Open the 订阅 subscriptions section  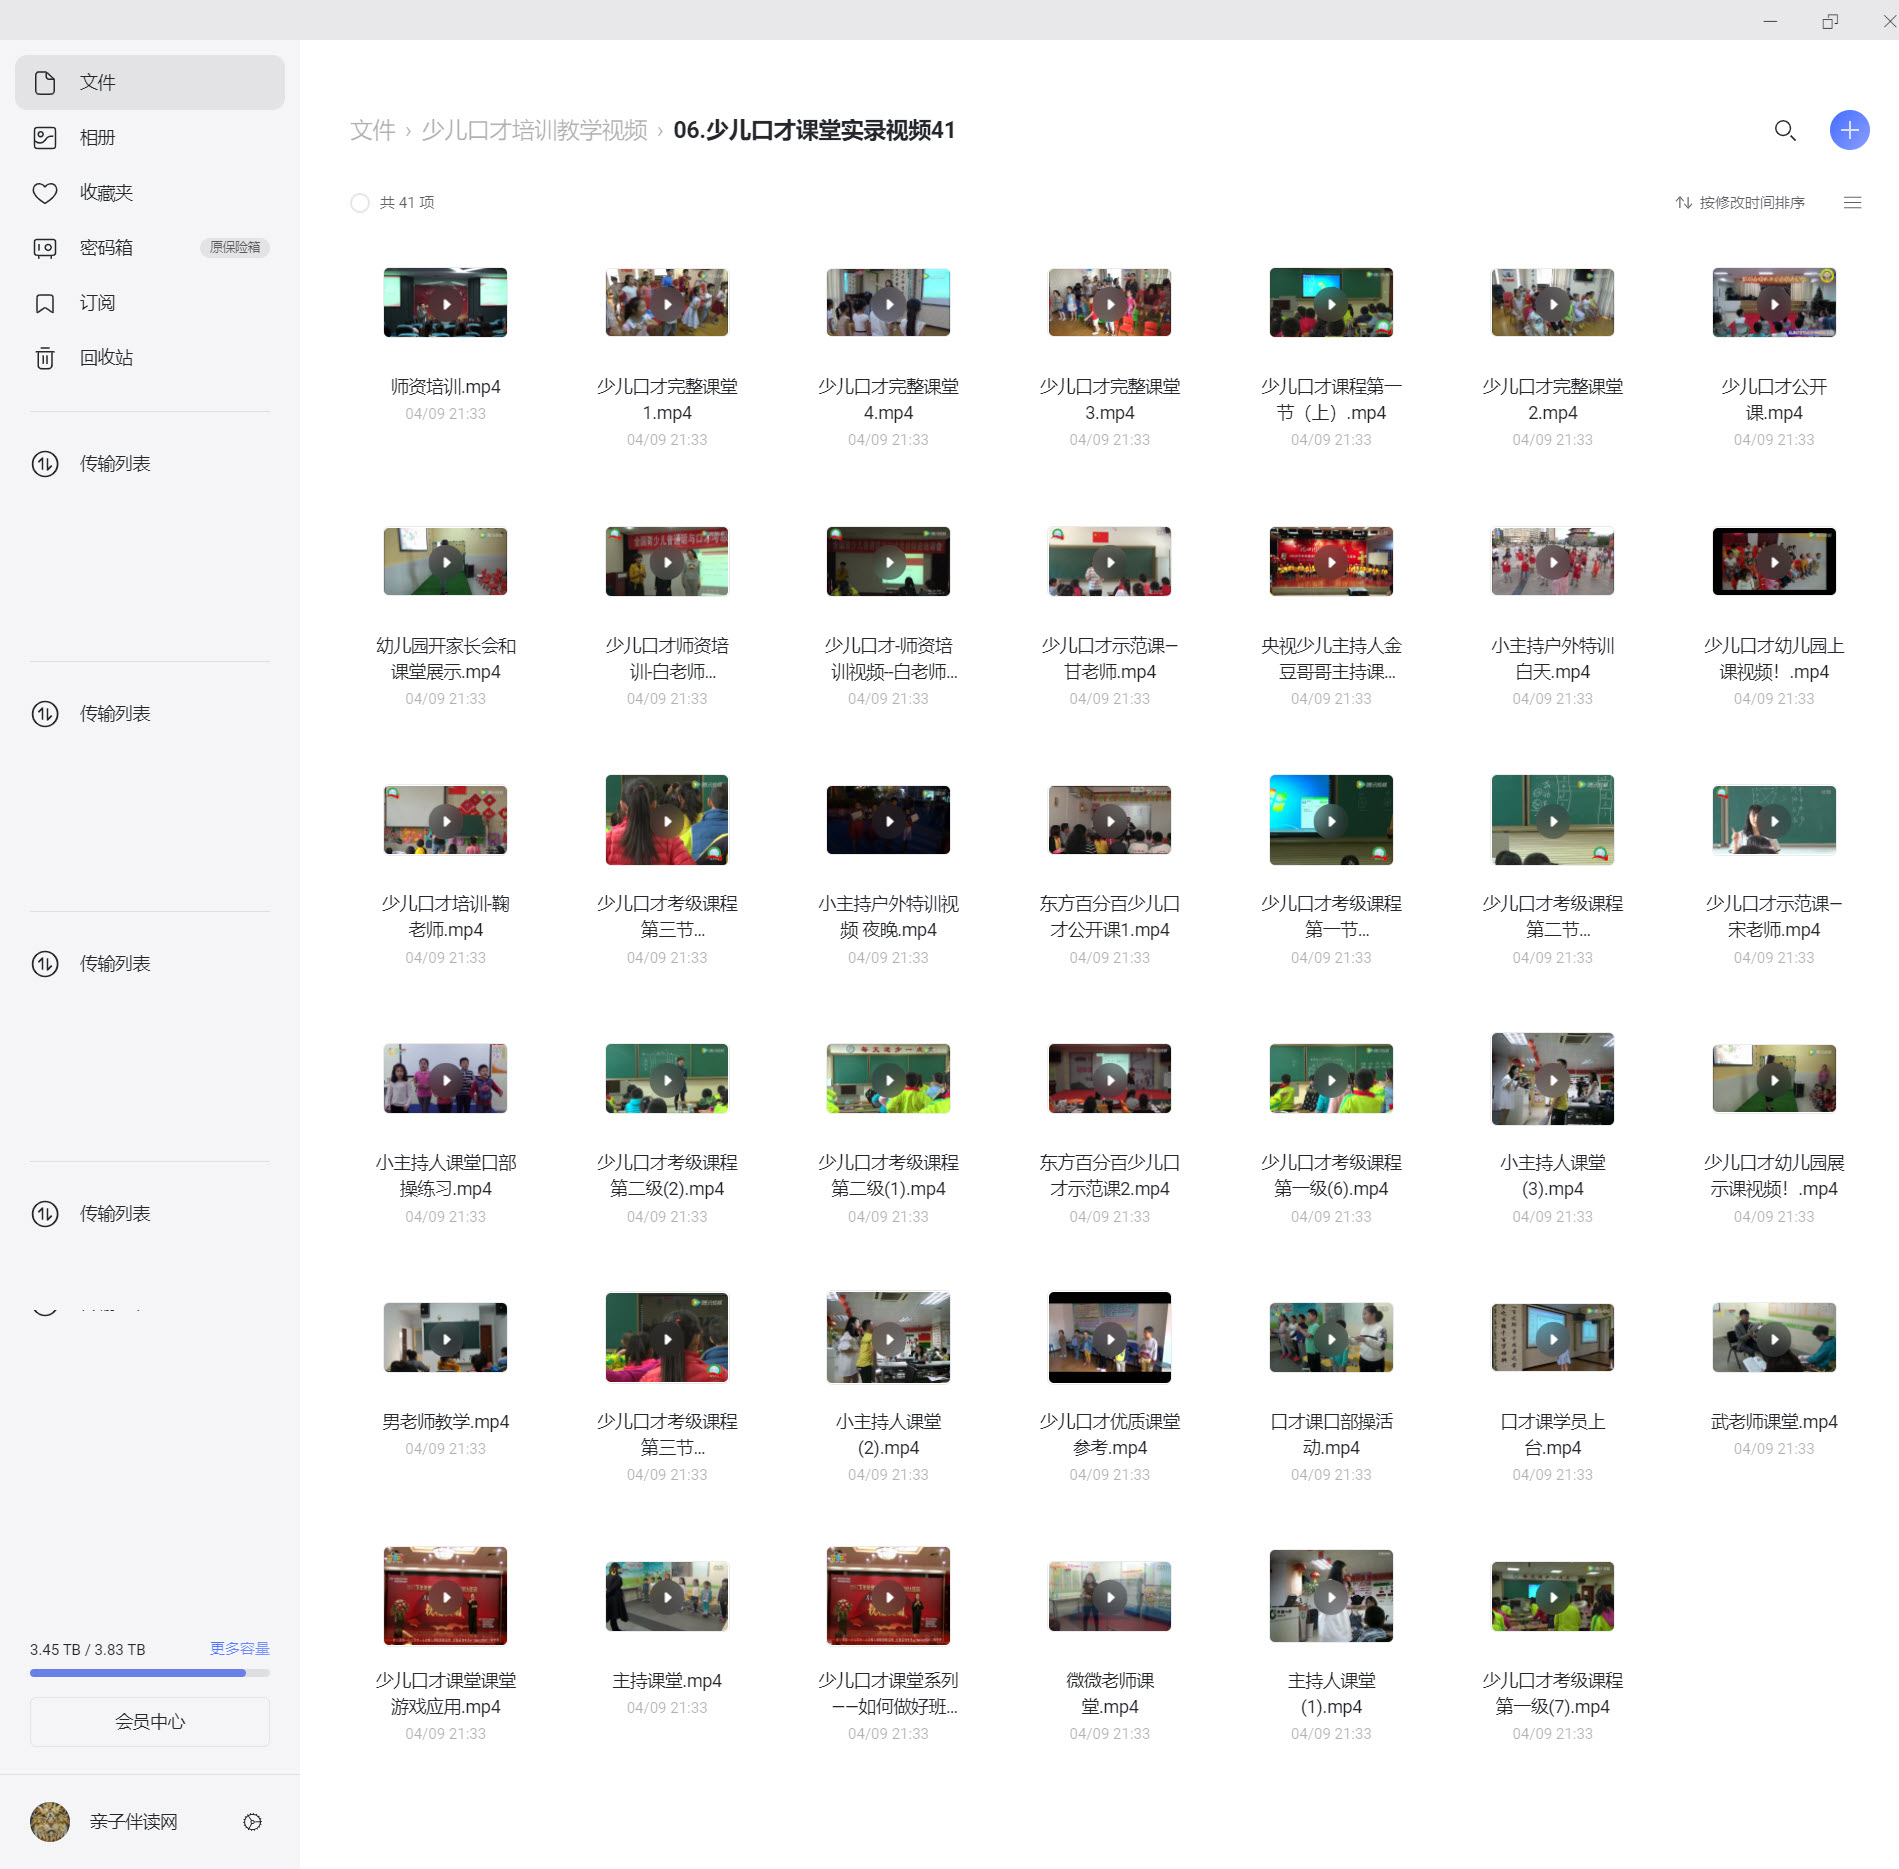[x=98, y=303]
